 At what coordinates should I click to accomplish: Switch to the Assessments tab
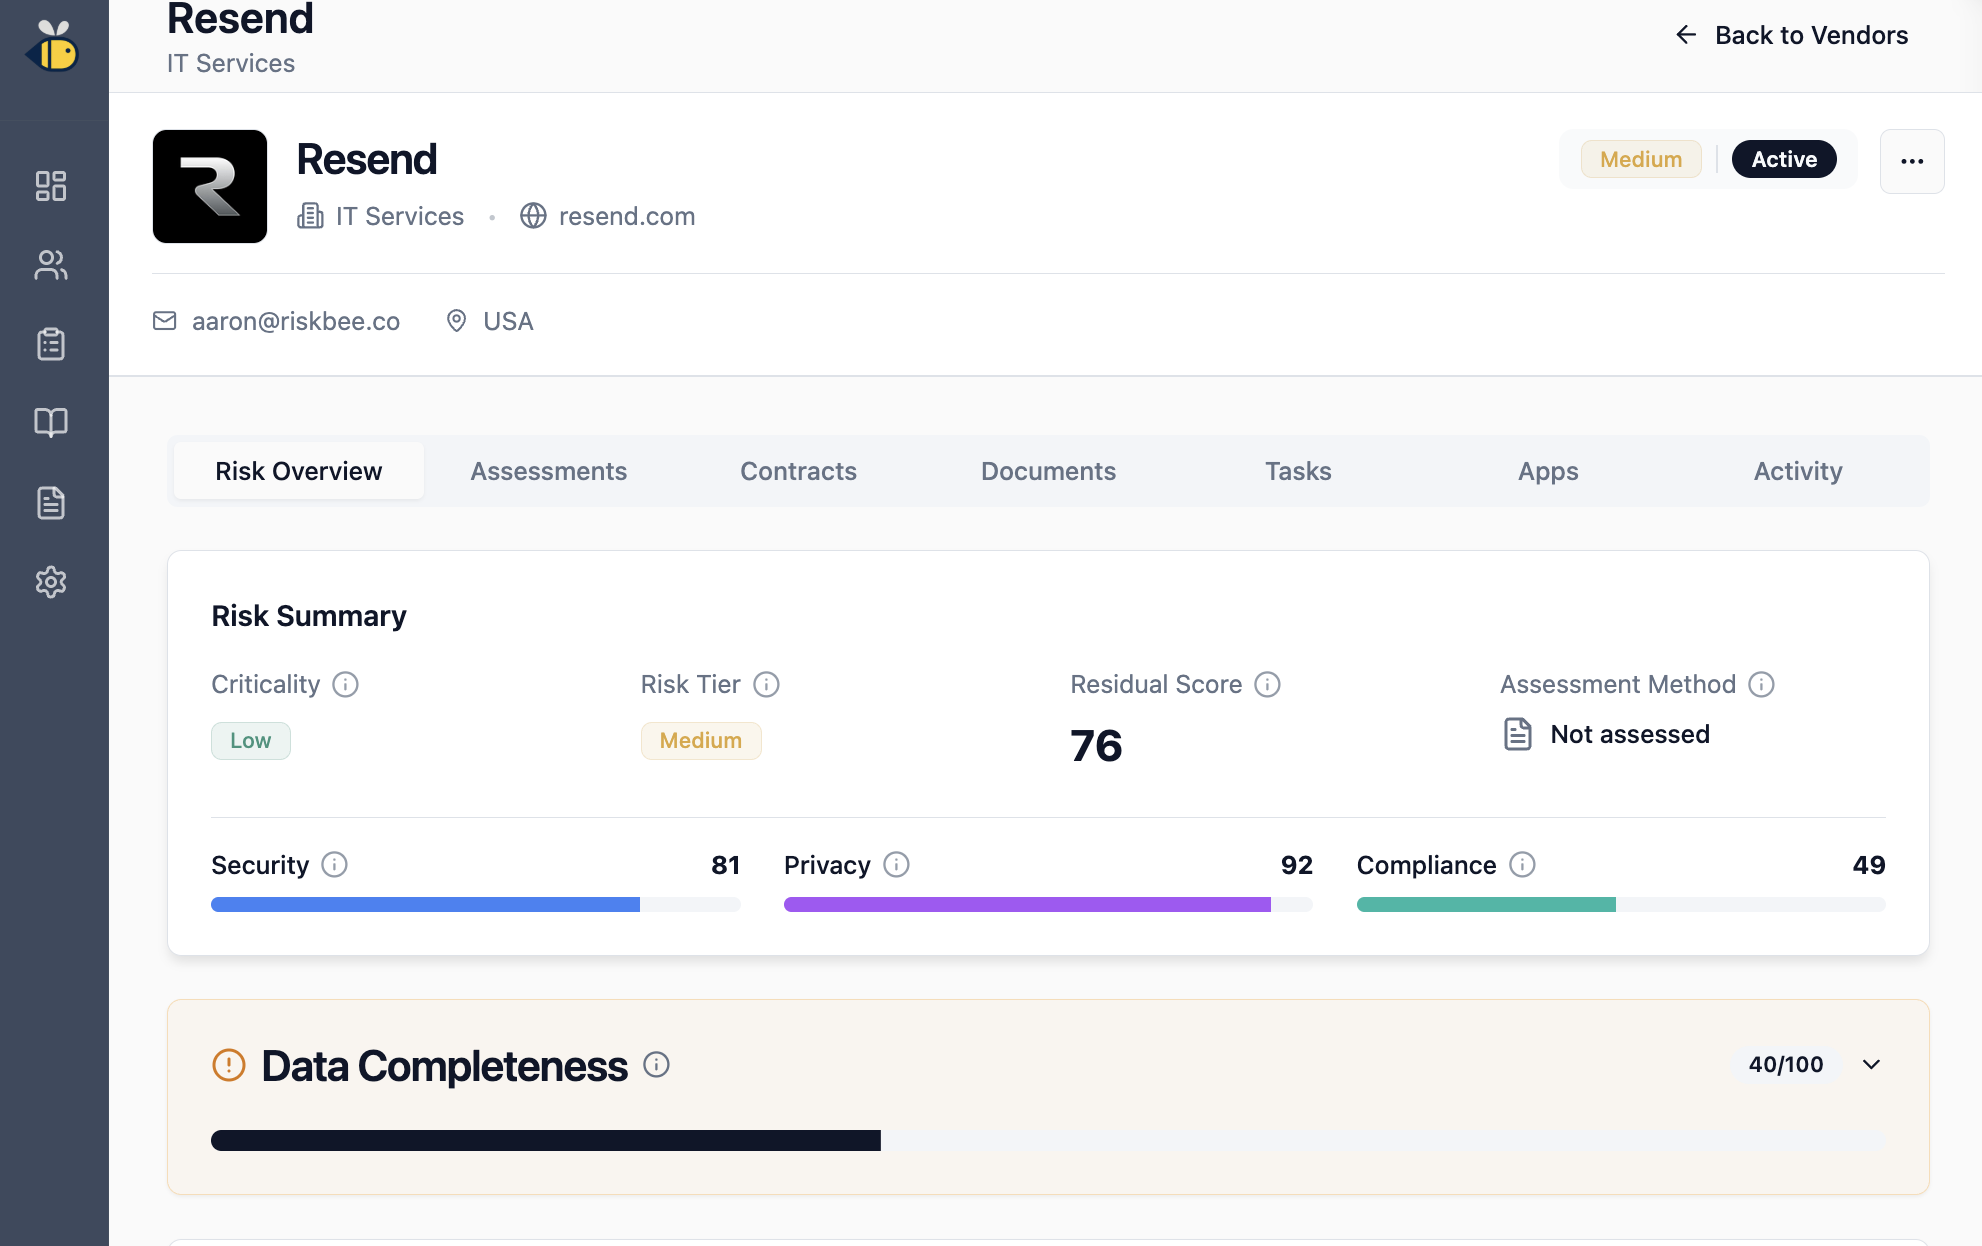point(548,471)
